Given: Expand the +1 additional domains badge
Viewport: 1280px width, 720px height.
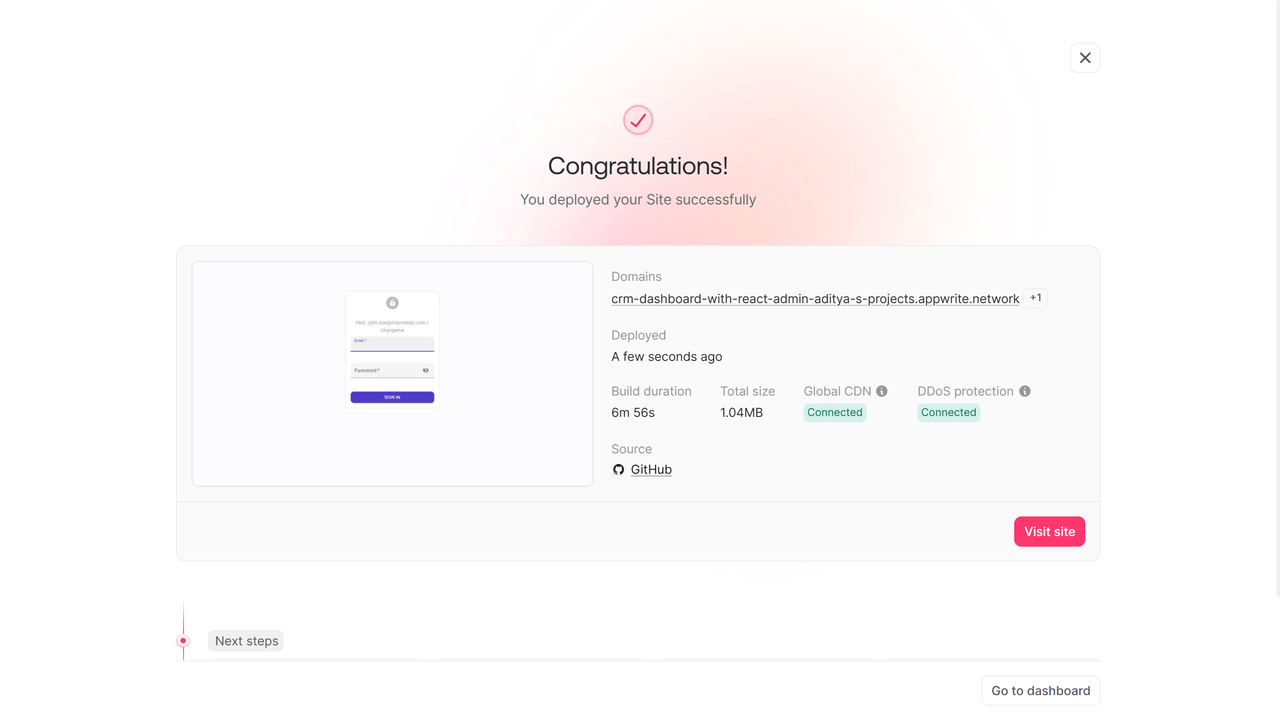Looking at the screenshot, I should (x=1036, y=298).
